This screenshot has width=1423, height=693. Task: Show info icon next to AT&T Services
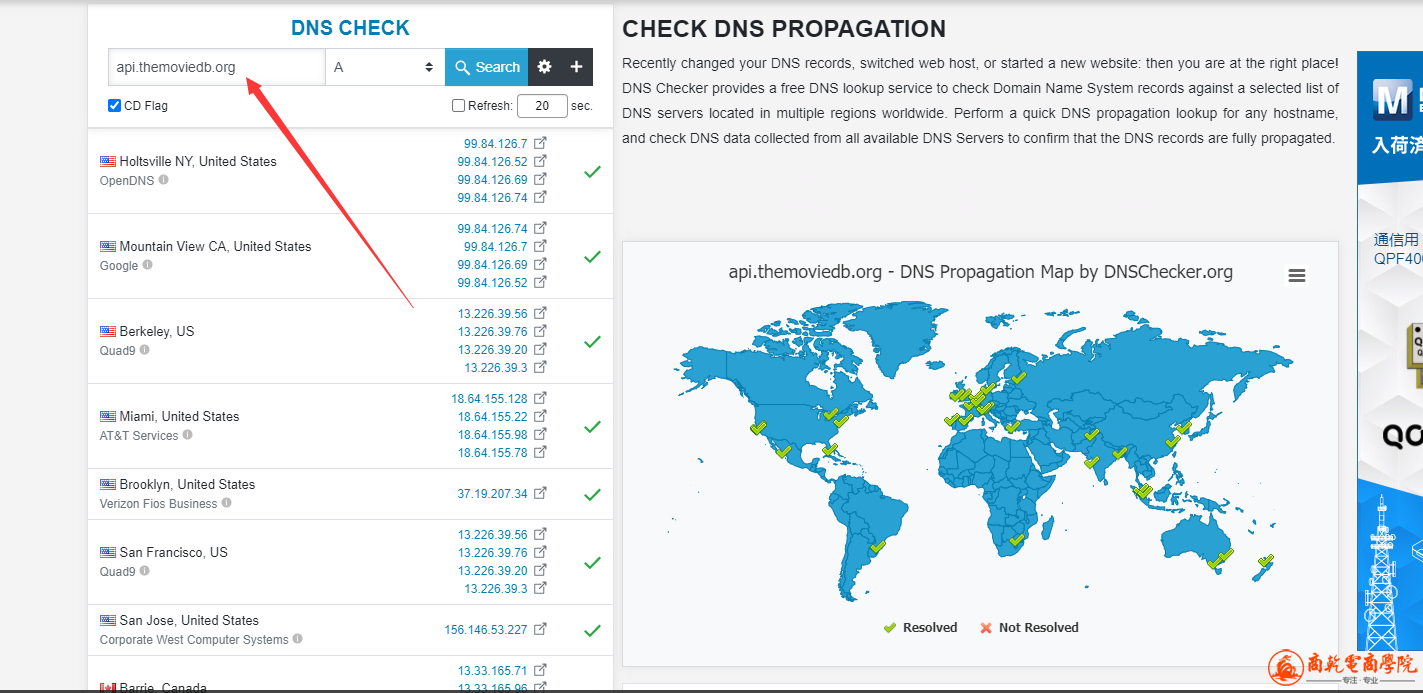pyautogui.click(x=187, y=435)
